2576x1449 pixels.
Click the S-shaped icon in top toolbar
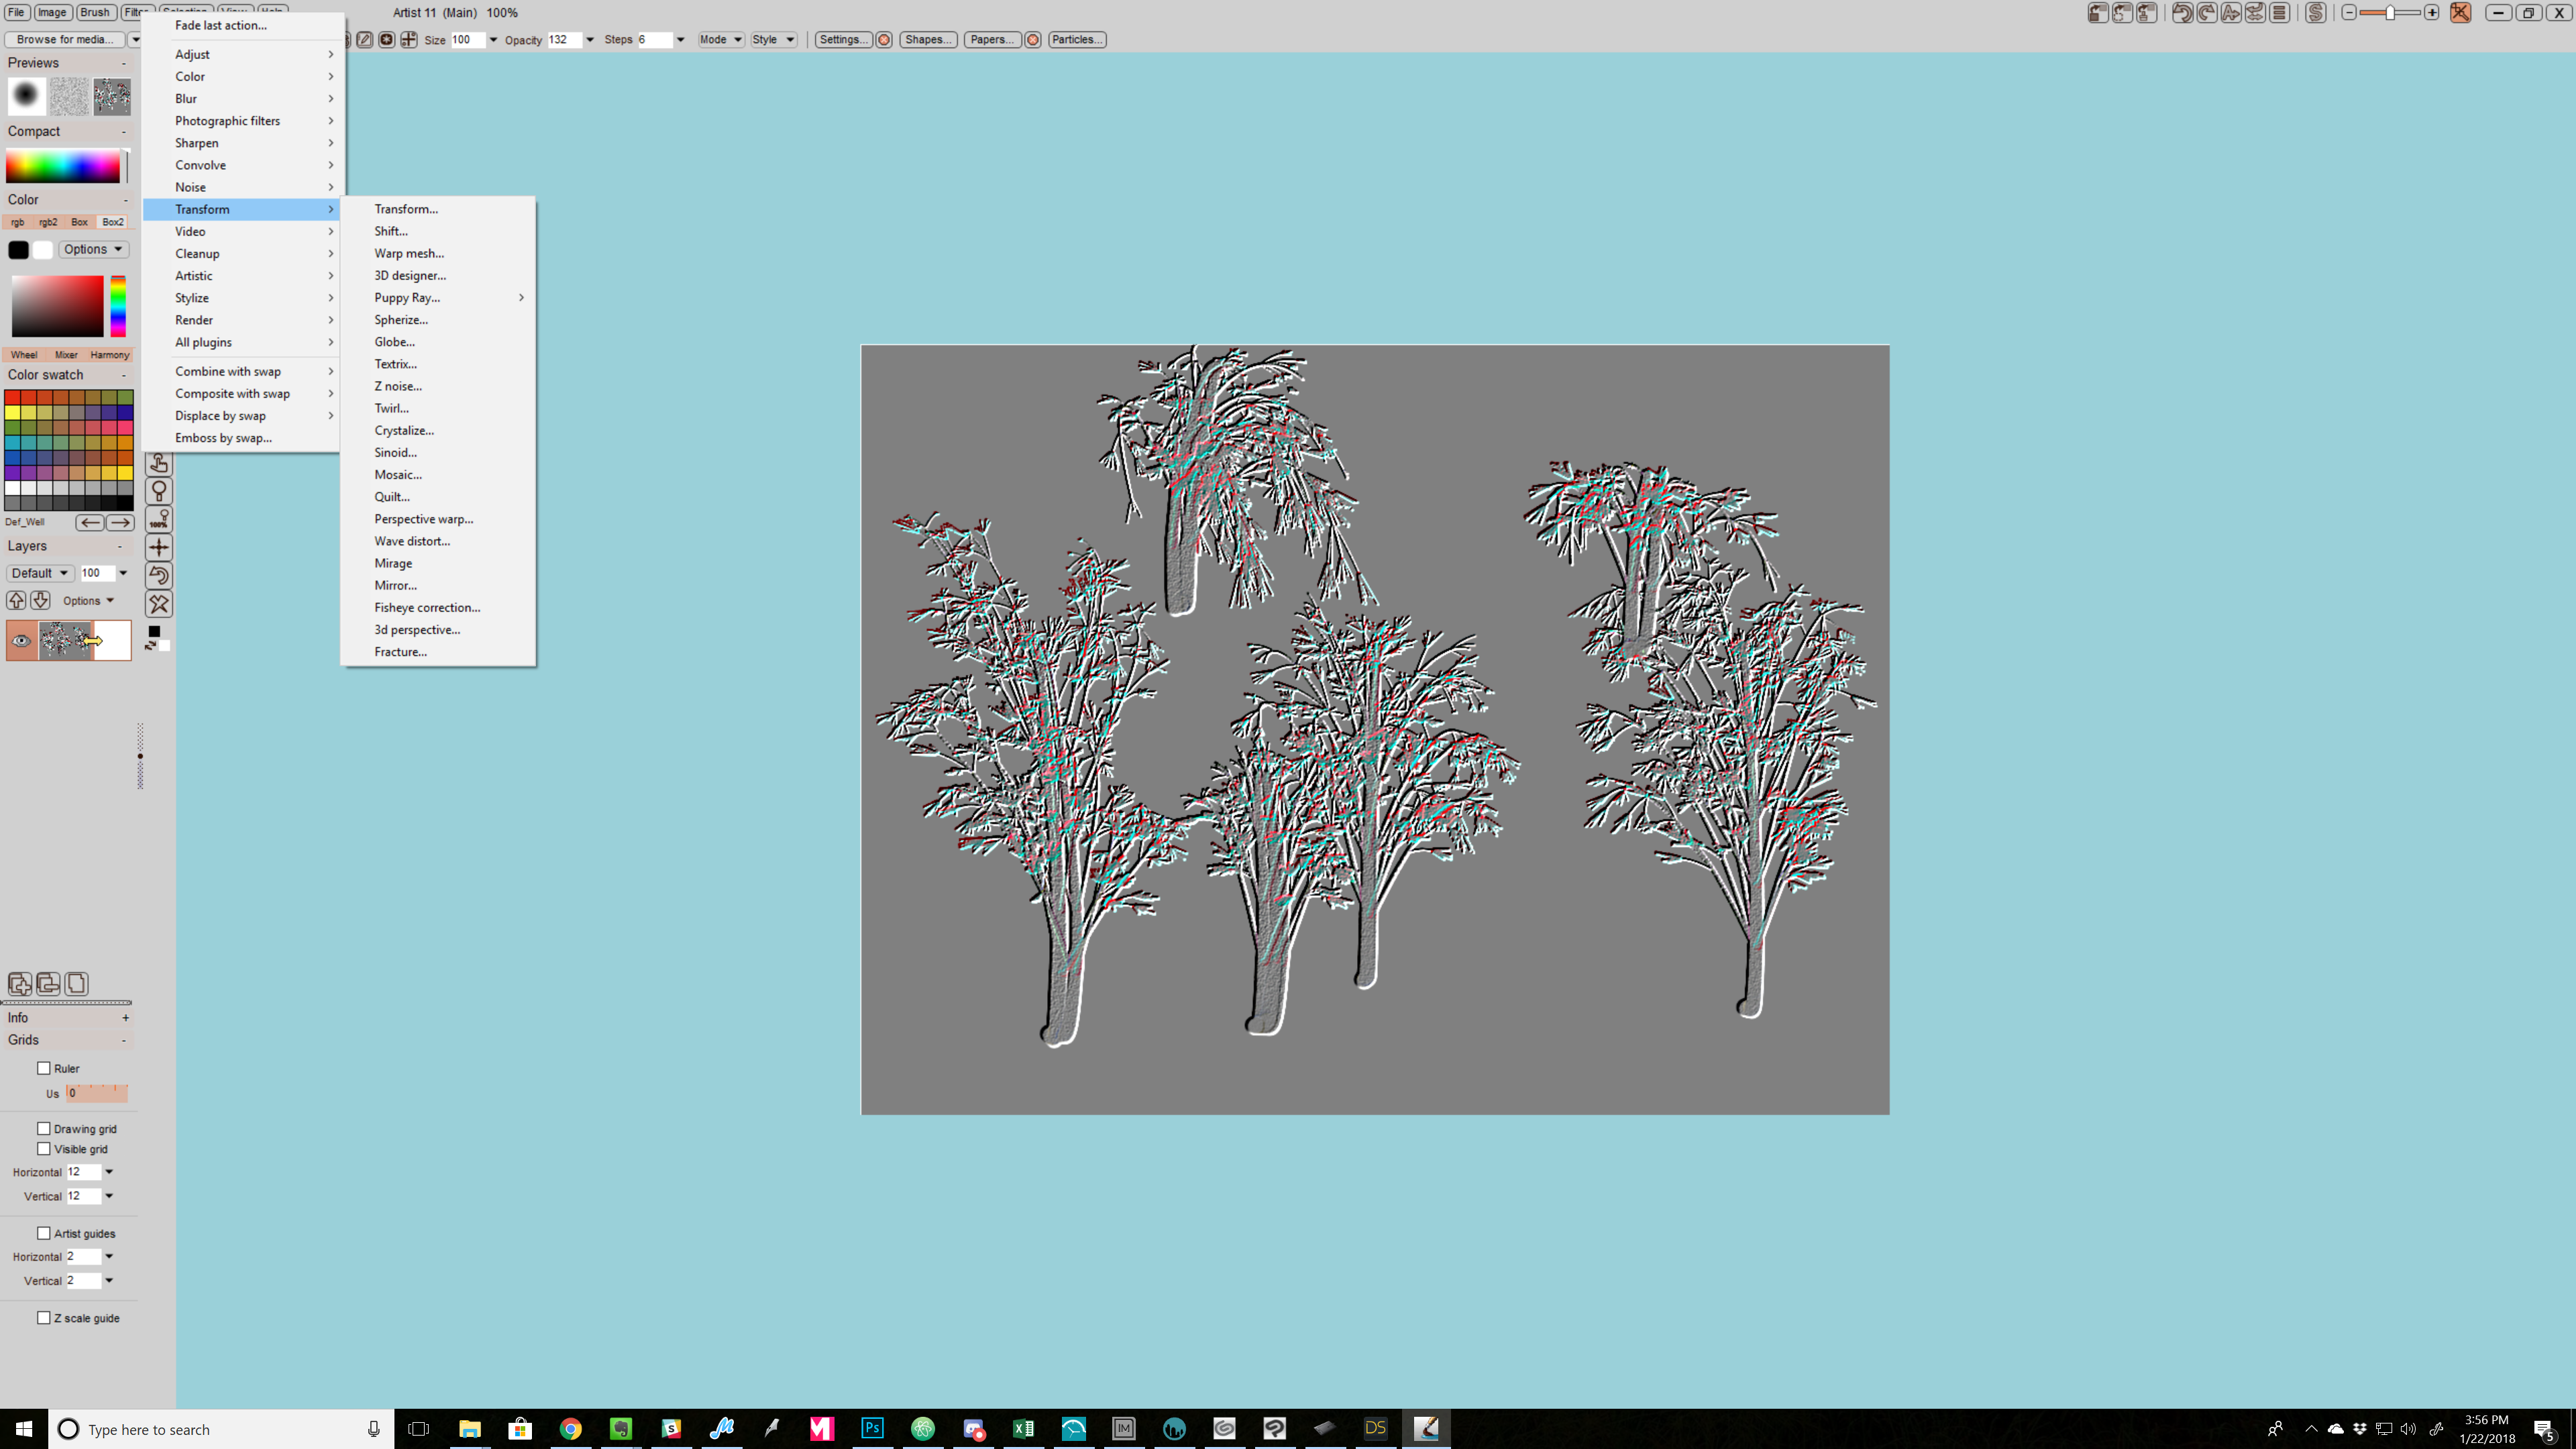click(2316, 13)
